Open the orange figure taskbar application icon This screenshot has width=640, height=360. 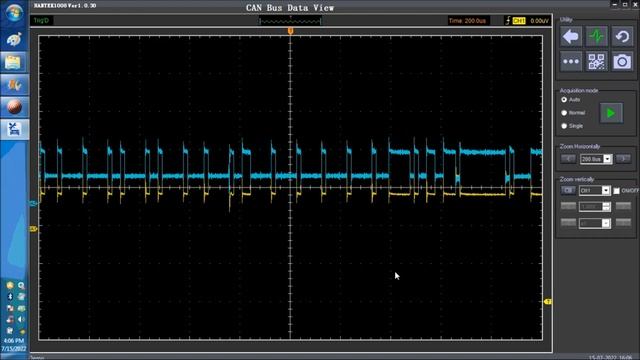click(x=14, y=85)
